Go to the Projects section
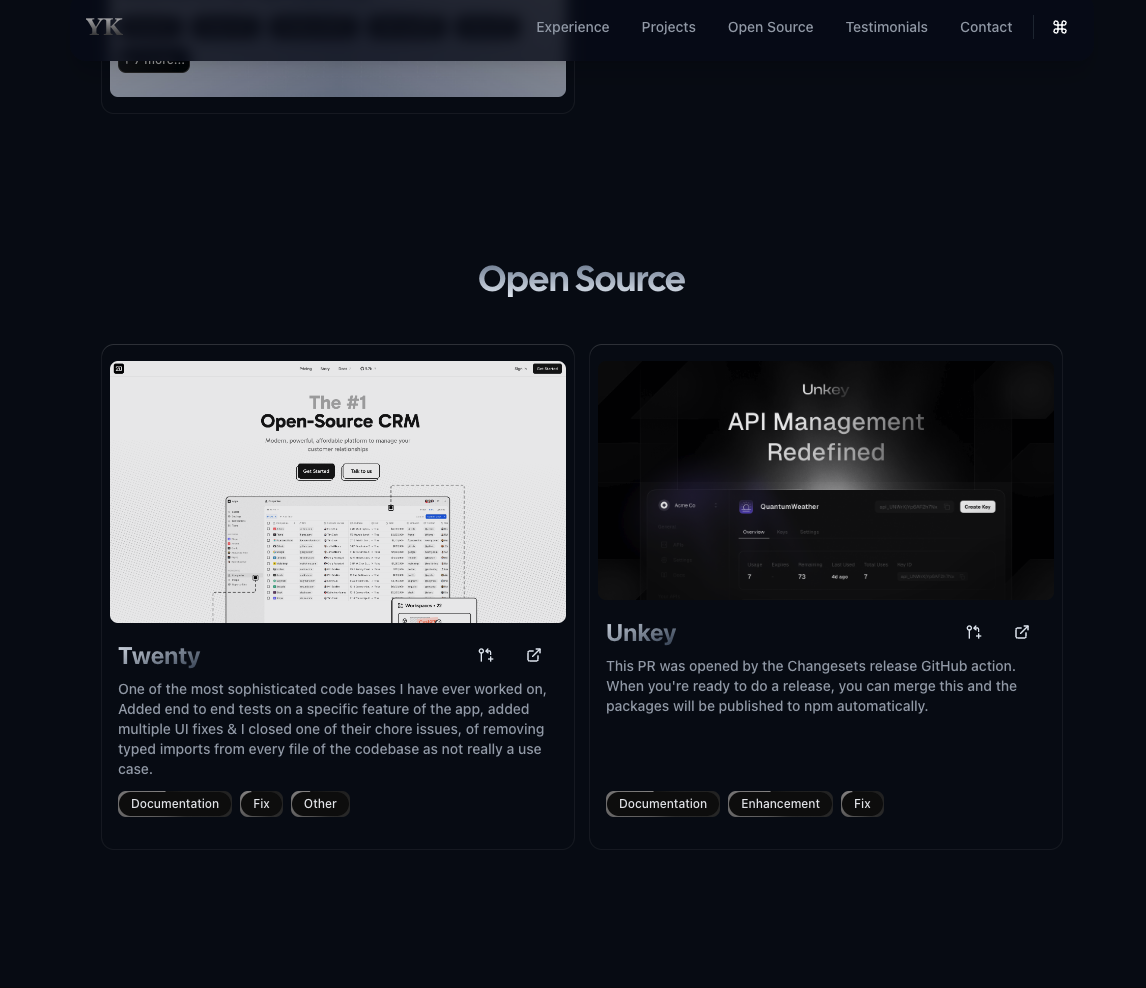This screenshot has height=988, width=1146. 668,27
